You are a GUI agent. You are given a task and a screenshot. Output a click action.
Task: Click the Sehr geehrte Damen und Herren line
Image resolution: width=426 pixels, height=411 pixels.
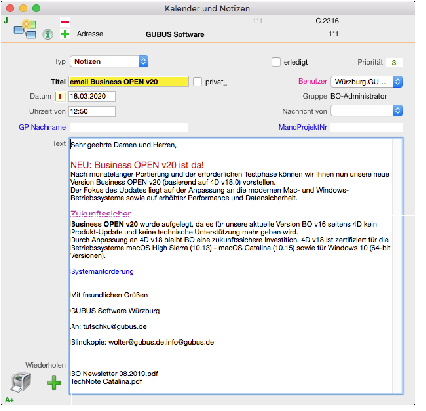pos(123,145)
